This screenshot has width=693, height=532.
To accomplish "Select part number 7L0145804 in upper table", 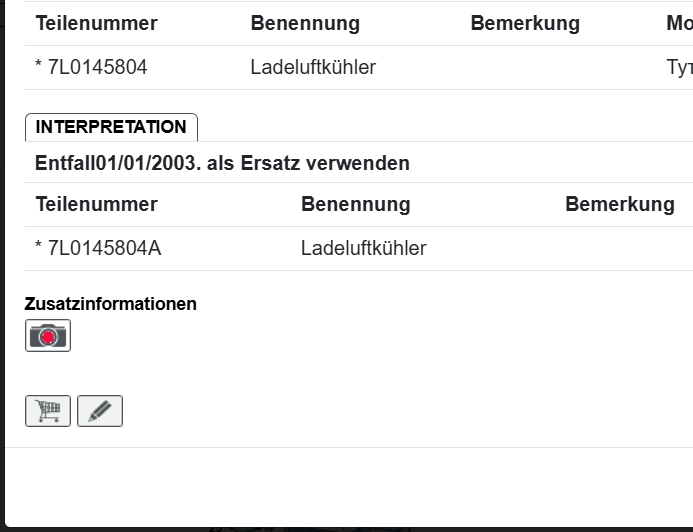I will 97,68.
